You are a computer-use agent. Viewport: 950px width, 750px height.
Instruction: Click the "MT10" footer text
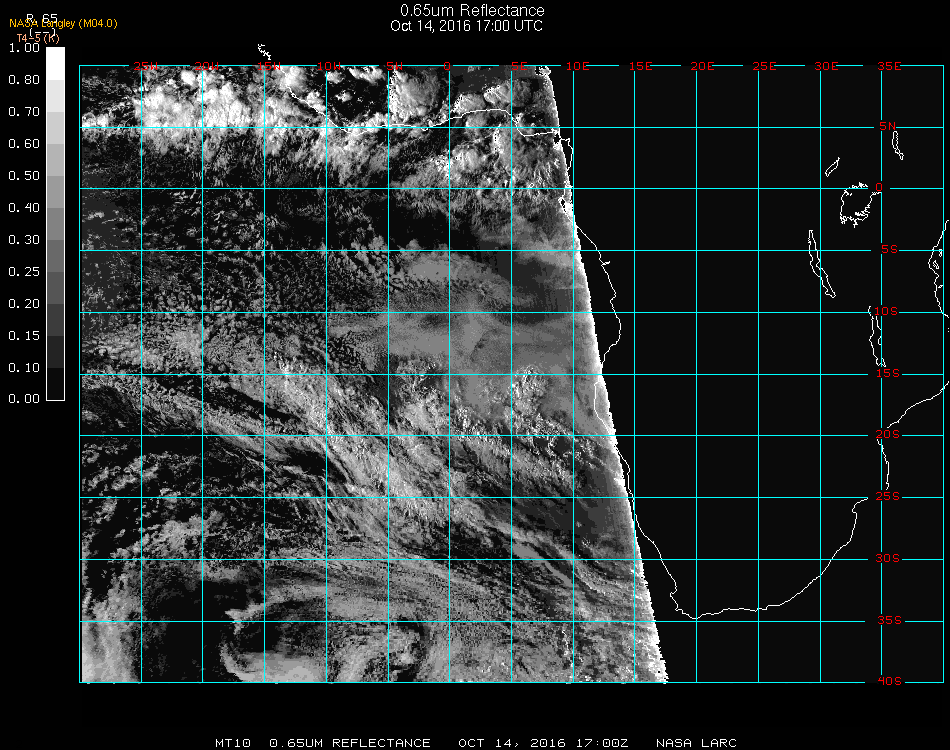233,743
